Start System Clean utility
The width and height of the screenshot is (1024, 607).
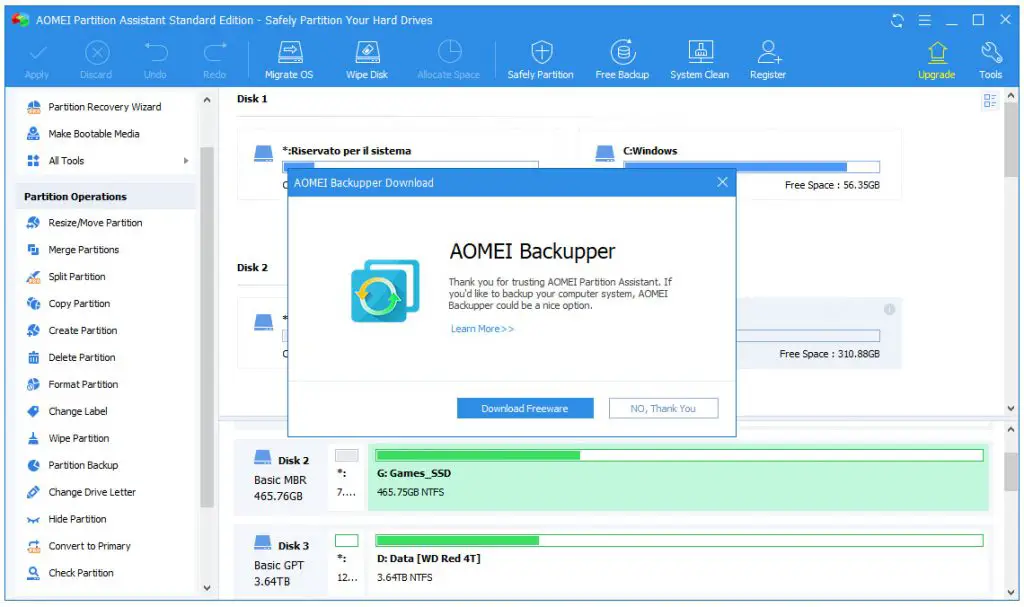(699, 60)
